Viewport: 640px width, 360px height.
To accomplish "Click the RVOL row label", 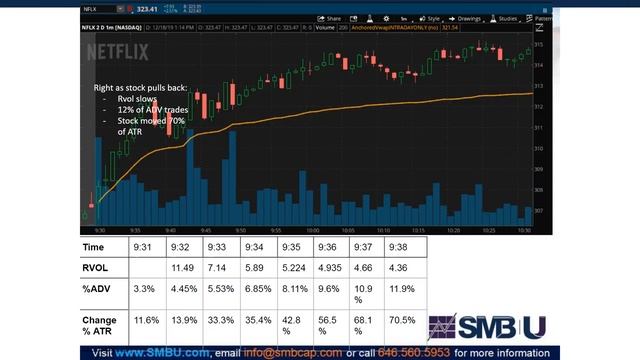I will [x=95, y=268].
